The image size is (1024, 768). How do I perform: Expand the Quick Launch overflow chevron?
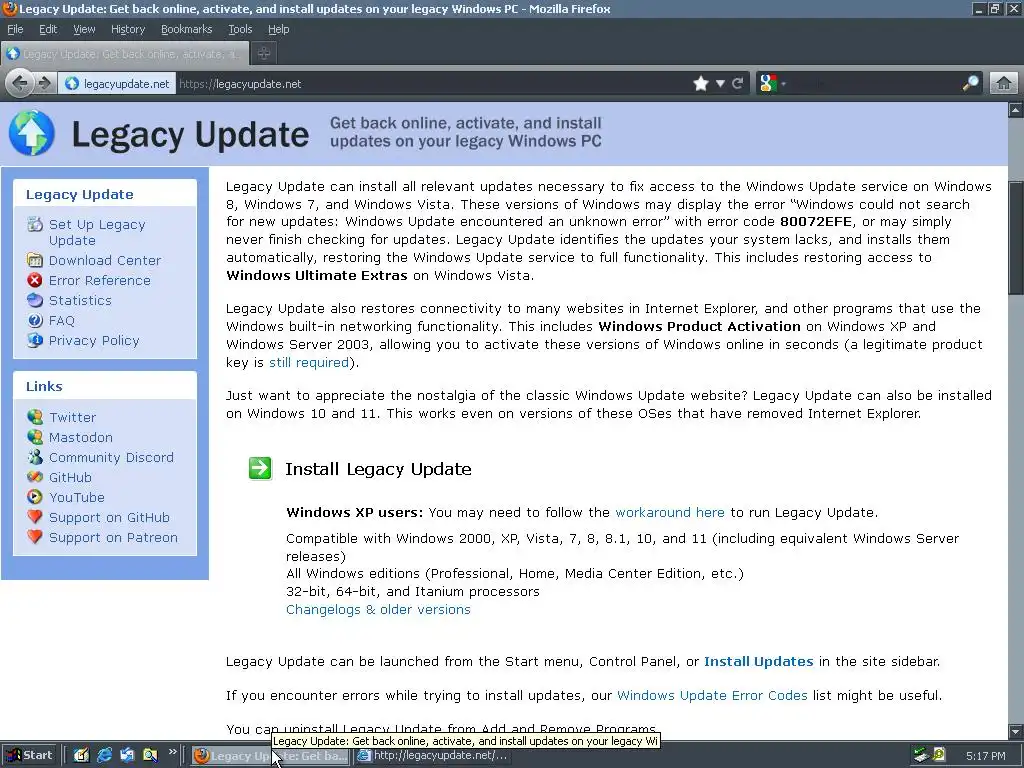coord(172,752)
